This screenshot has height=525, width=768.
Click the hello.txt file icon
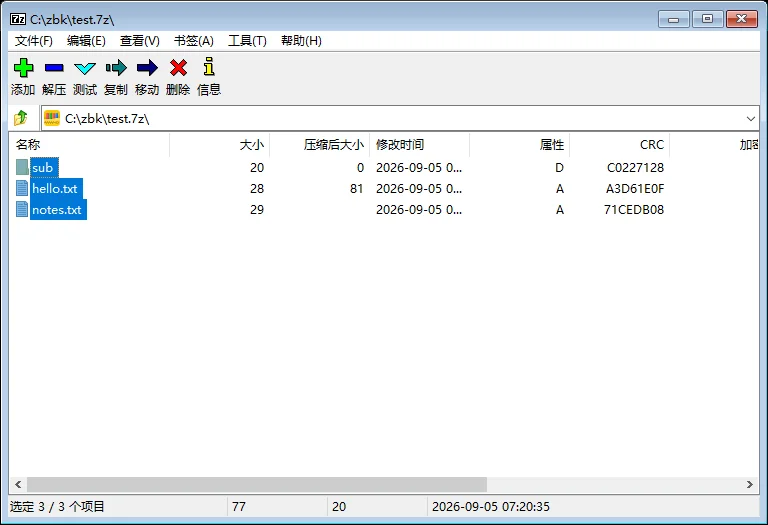[x=22, y=188]
